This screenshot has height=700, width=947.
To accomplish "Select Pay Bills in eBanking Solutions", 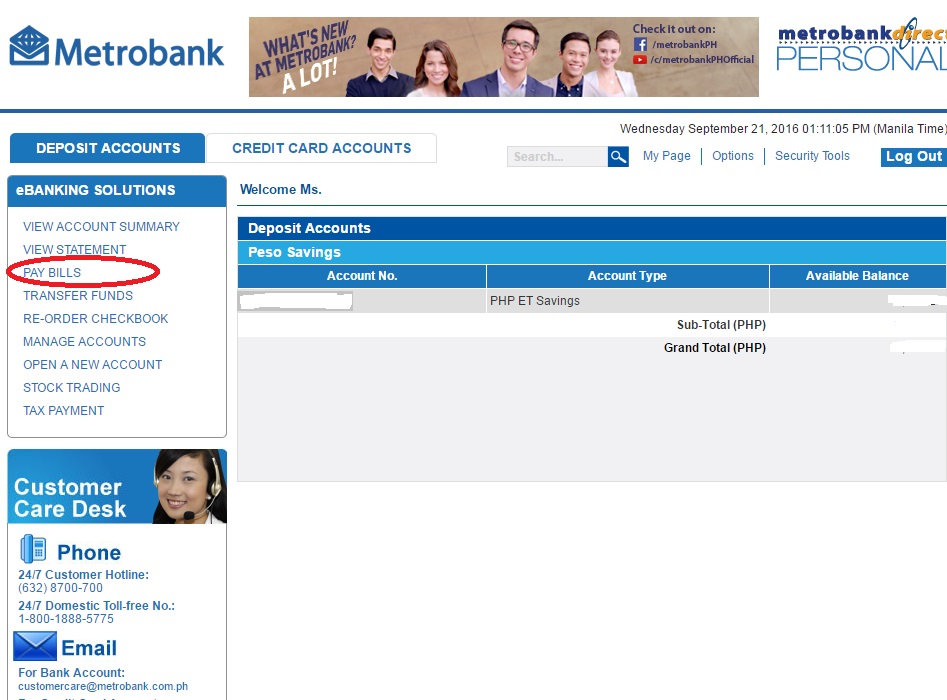I will (x=52, y=272).
